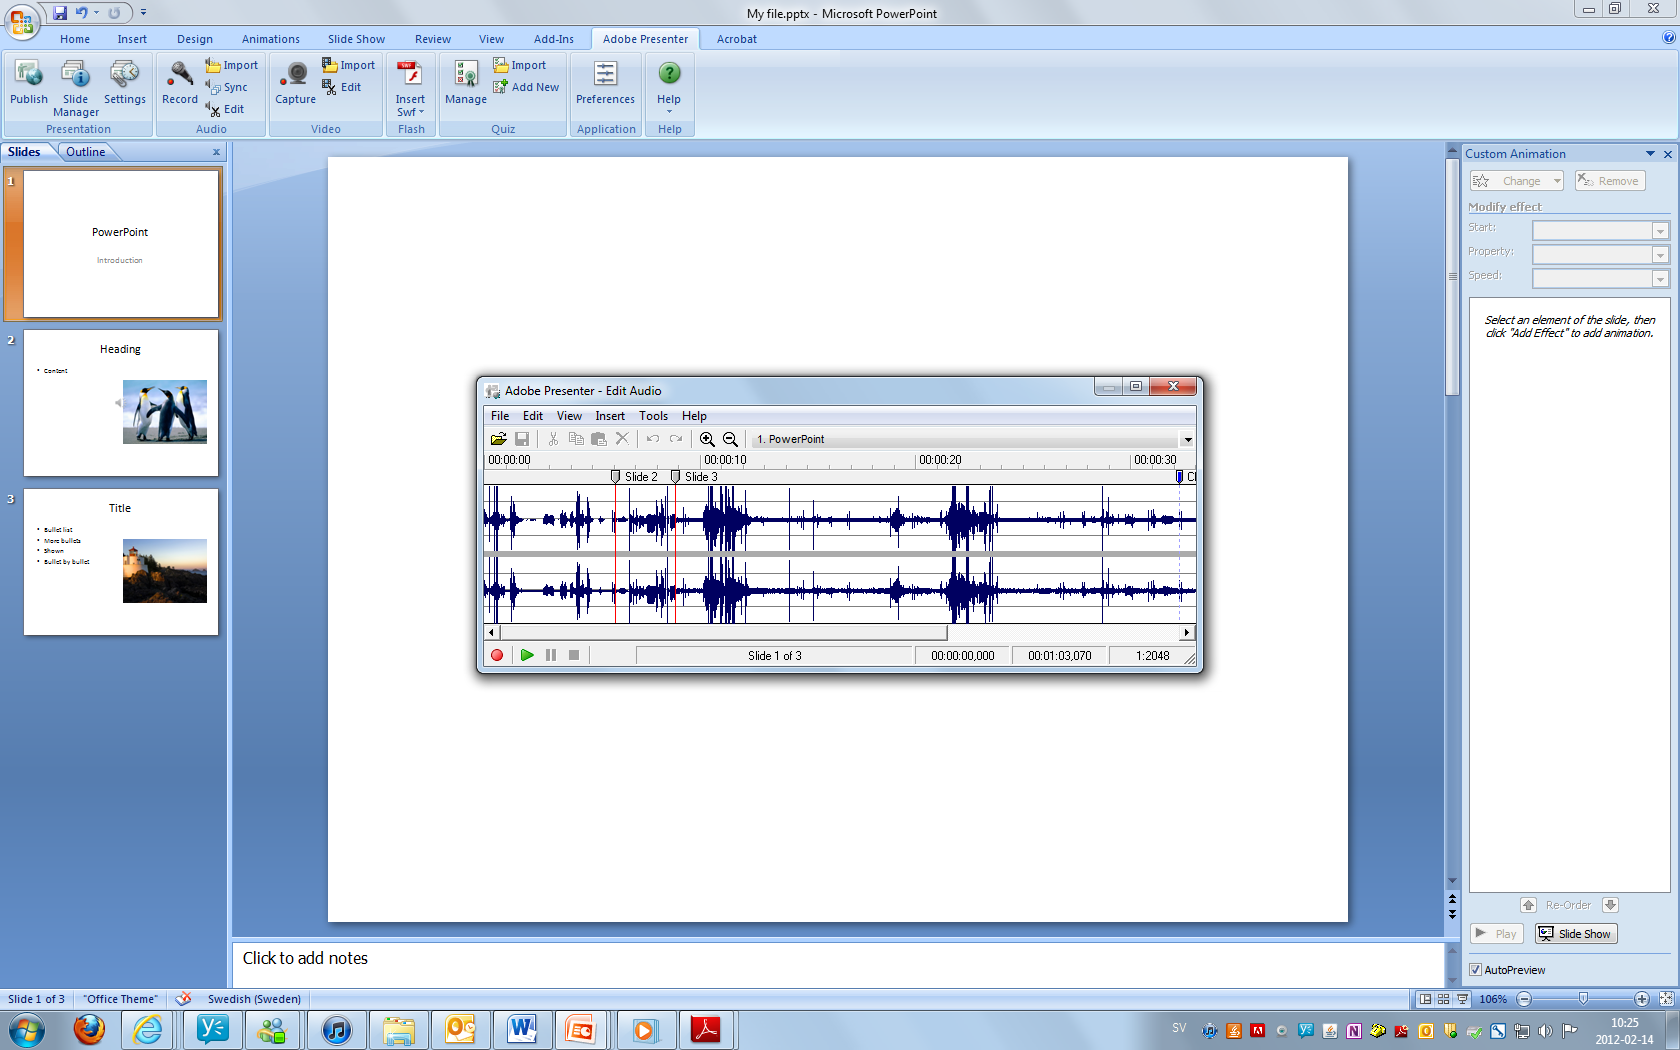The image size is (1680, 1050).
Task: Click the zoom slider handle in status bar
Action: [1583, 999]
